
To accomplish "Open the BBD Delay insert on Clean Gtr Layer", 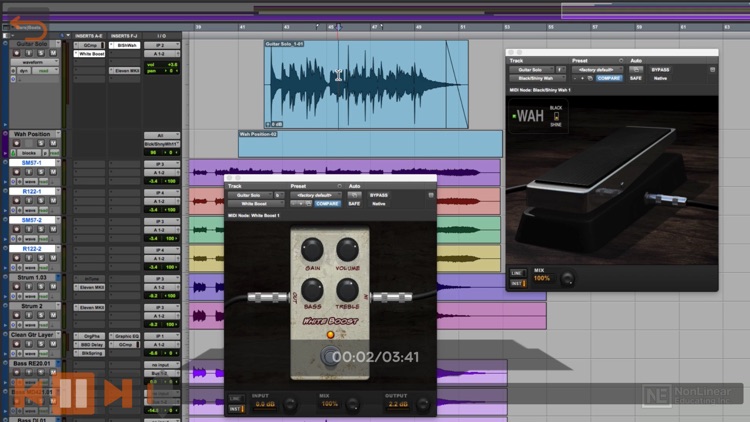I will 89,345.
